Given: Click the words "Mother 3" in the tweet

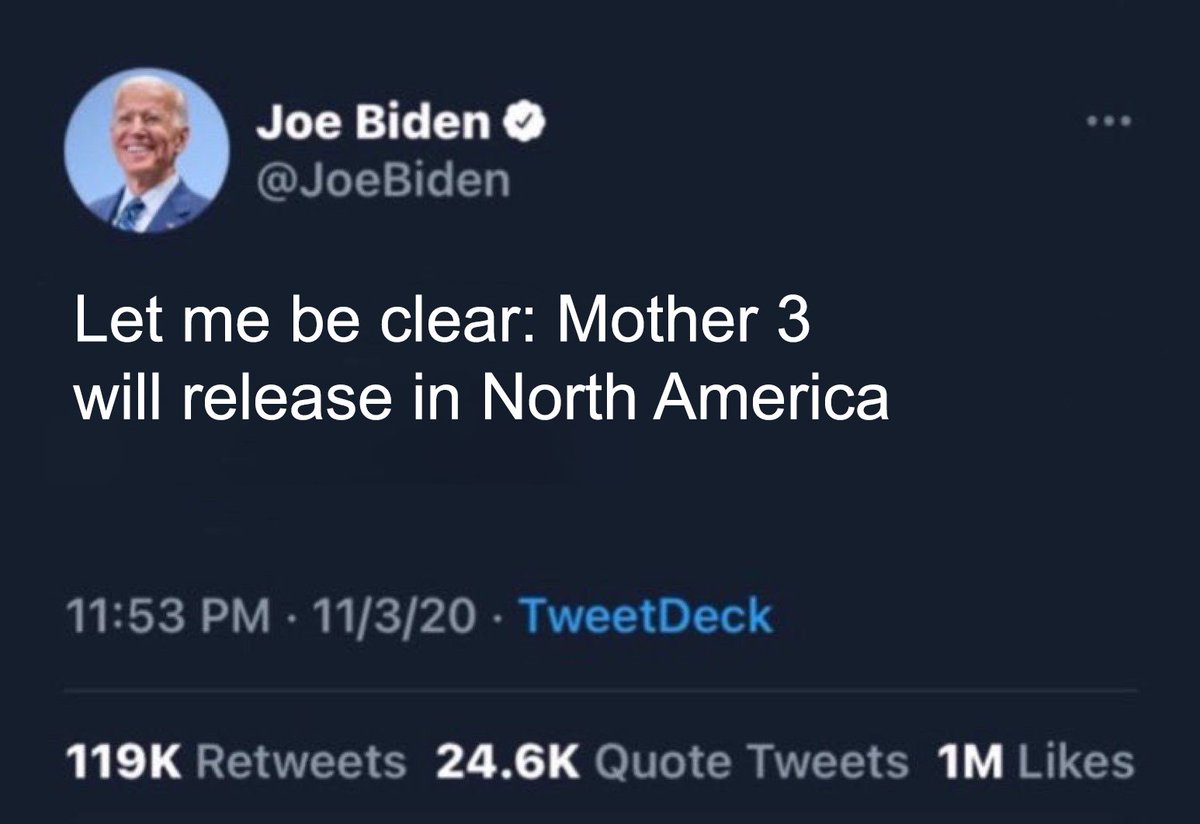Looking at the screenshot, I should click(x=682, y=330).
